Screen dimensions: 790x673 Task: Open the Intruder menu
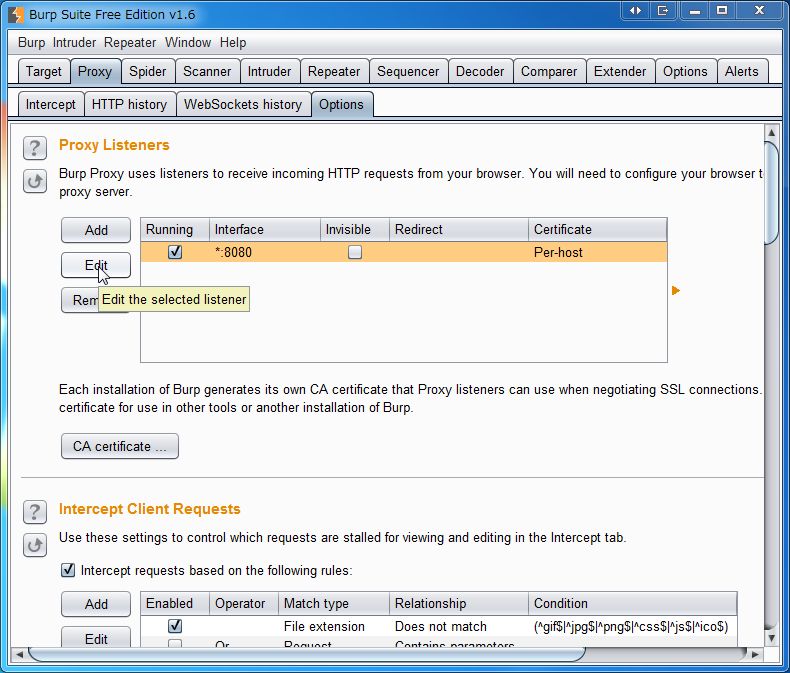[x=74, y=43]
